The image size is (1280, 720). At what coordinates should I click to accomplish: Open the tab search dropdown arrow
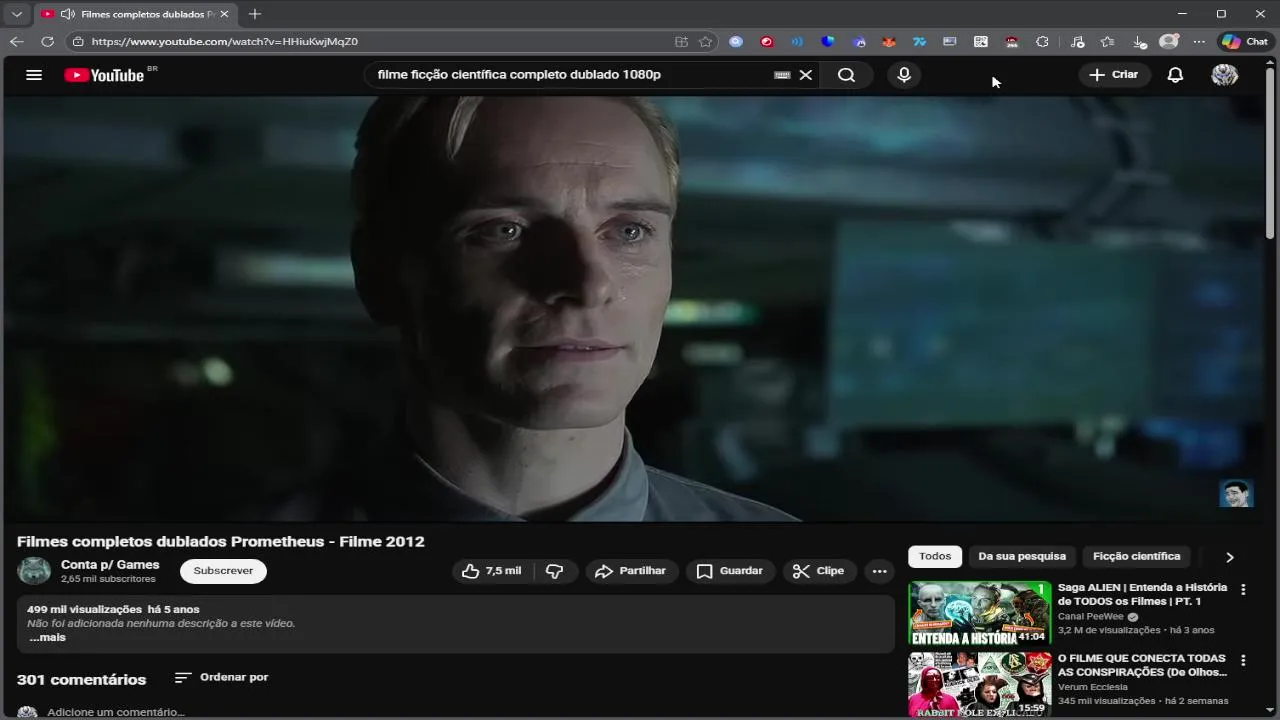16,14
